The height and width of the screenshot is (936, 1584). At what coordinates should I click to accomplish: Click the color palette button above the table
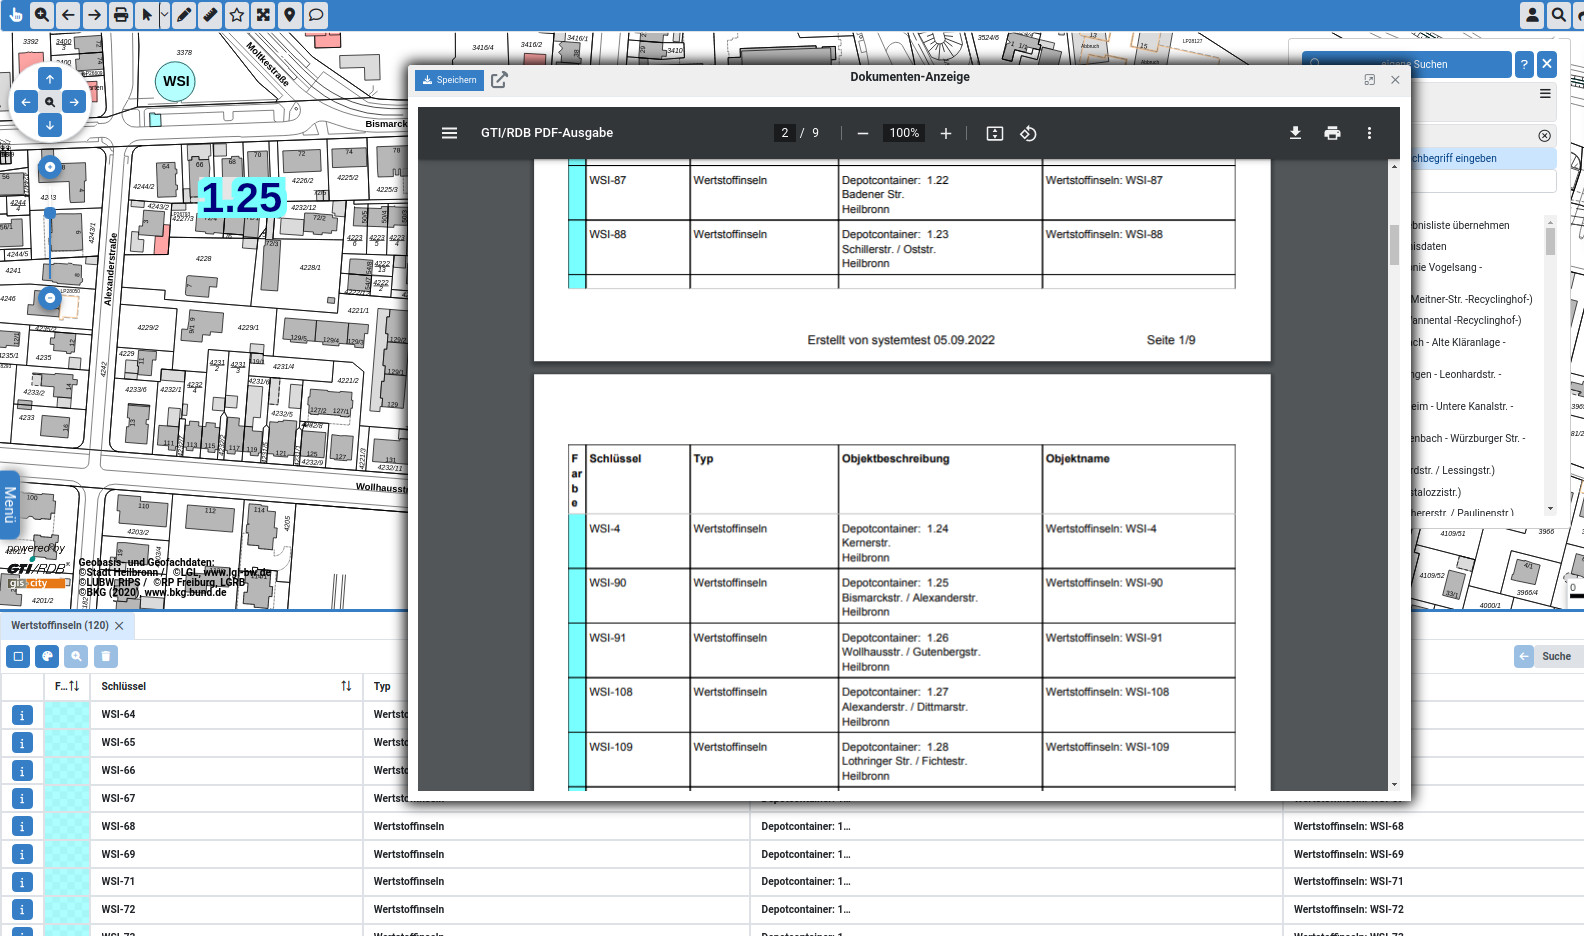click(x=47, y=656)
